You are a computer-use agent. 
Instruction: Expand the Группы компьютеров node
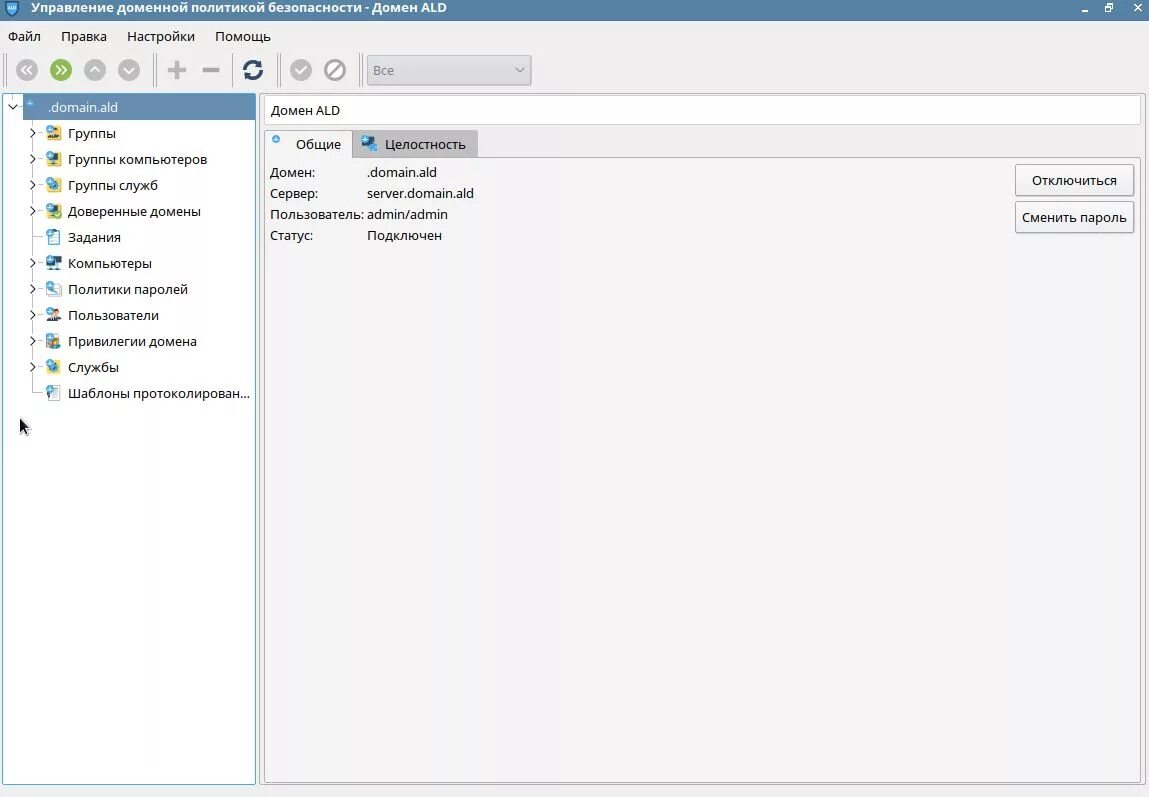pos(32,159)
